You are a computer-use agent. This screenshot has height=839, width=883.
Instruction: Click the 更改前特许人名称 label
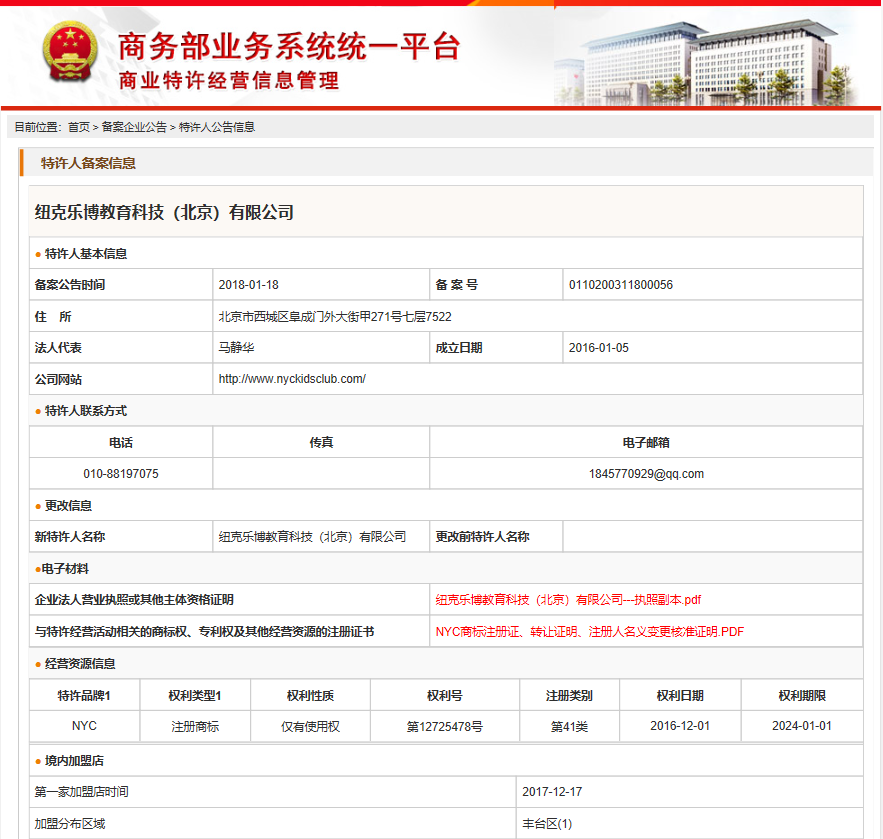[482, 537]
